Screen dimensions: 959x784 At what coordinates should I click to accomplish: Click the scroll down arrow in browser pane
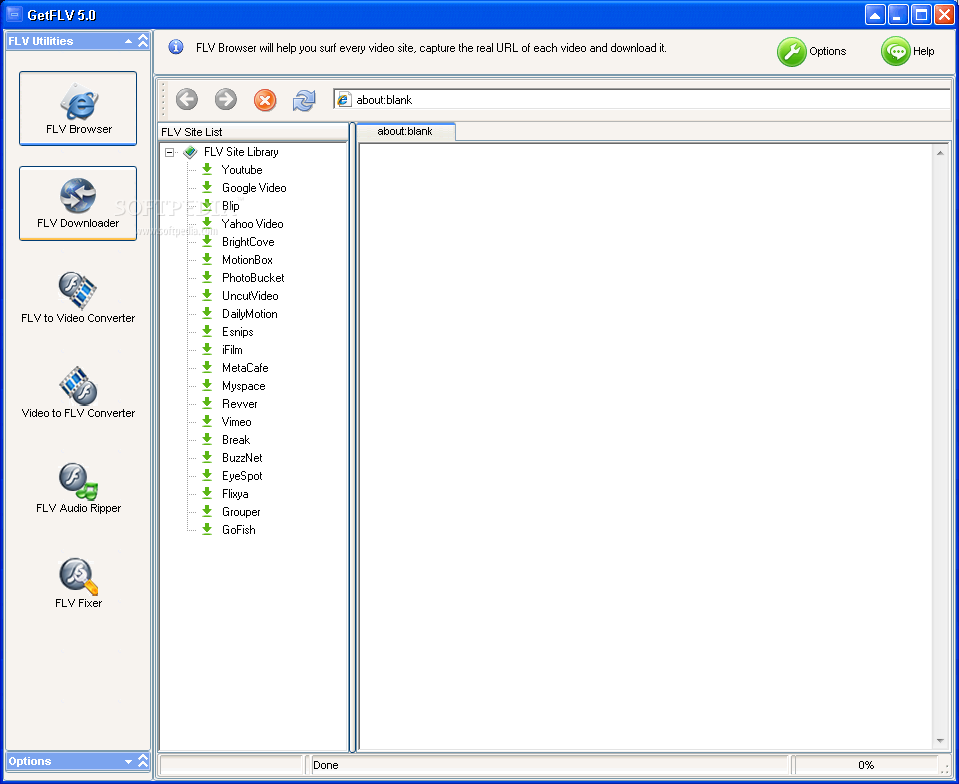[x=940, y=741]
